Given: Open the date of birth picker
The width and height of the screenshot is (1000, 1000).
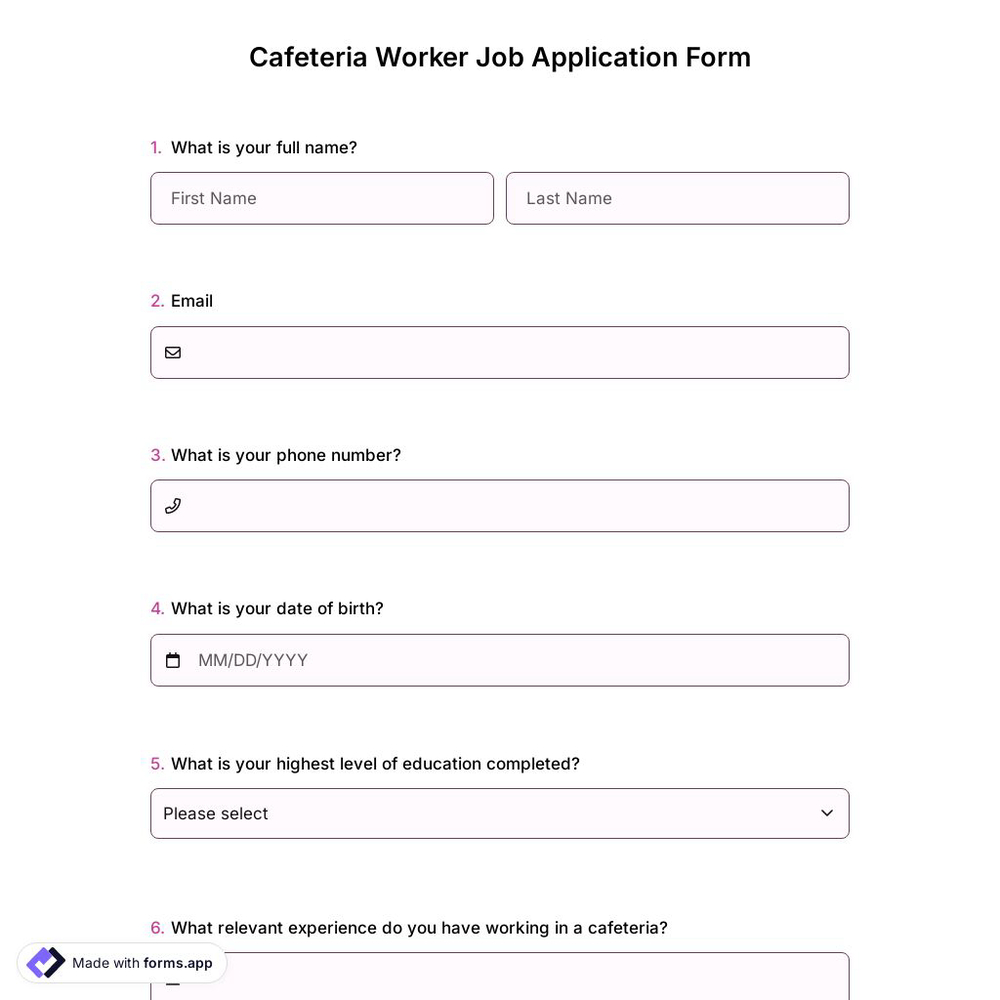Looking at the screenshot, I should point(500,660).
